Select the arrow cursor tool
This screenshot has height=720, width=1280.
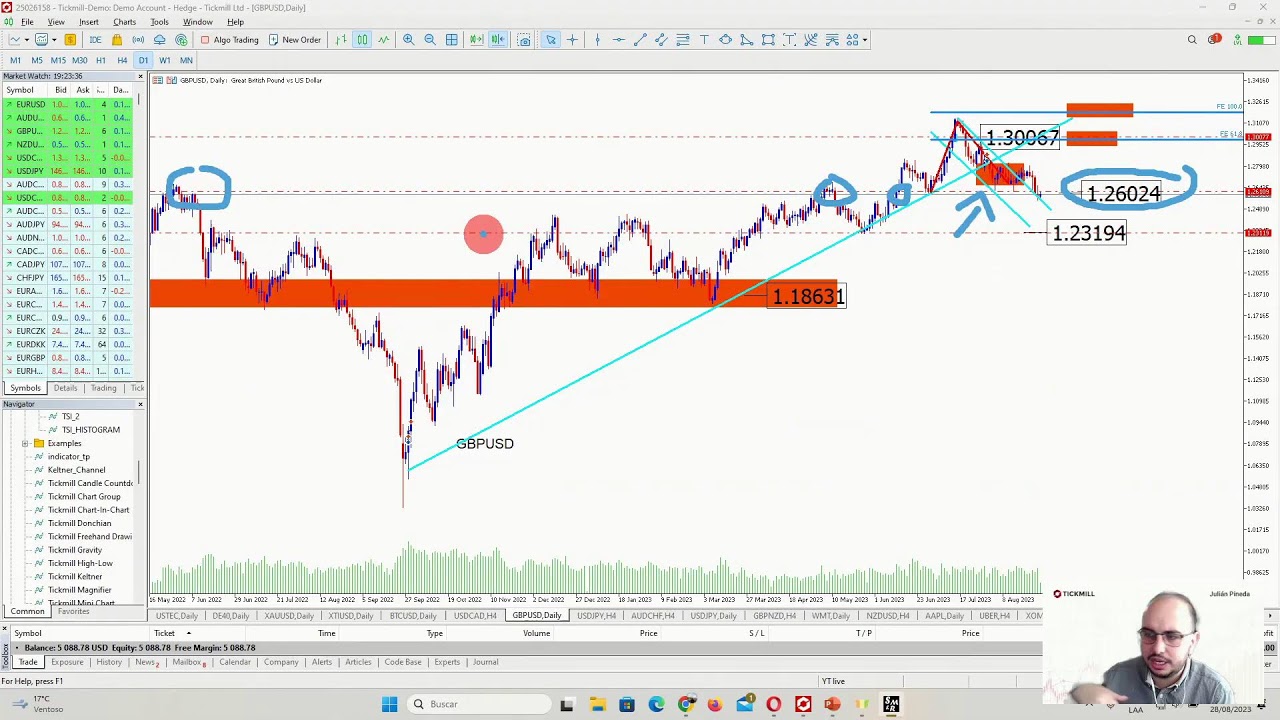click(551, 40)
